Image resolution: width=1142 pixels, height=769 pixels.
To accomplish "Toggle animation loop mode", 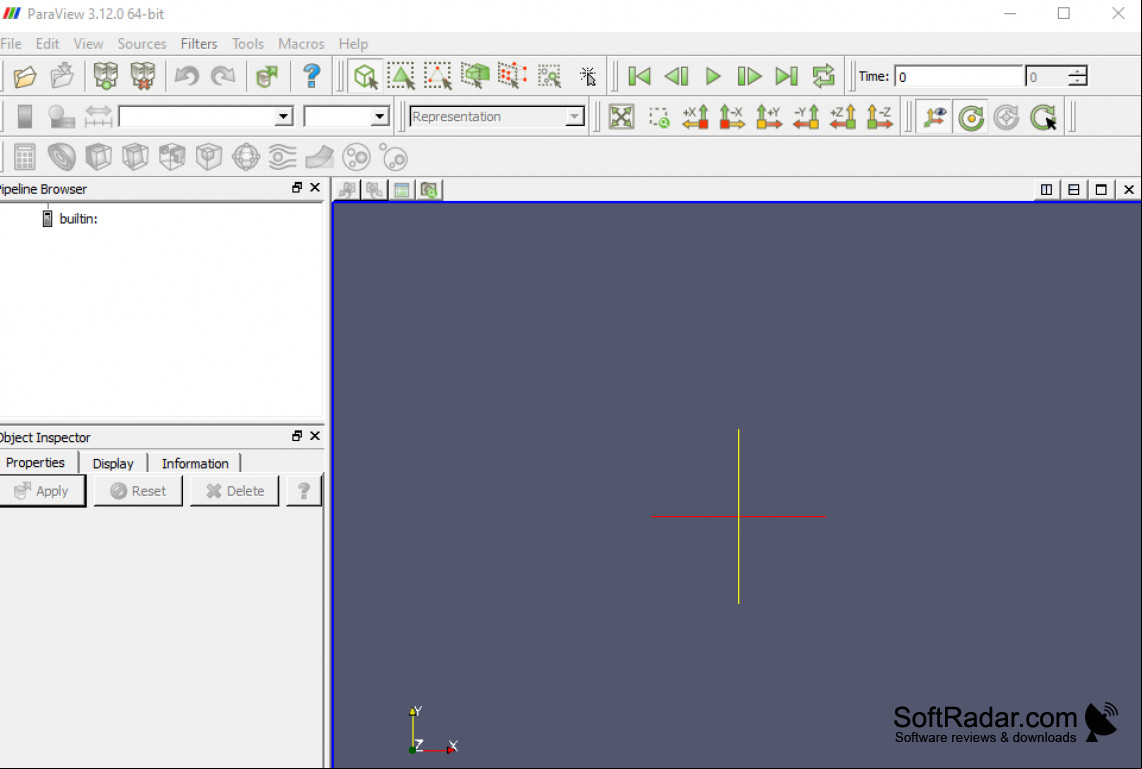I will [824, 76].
